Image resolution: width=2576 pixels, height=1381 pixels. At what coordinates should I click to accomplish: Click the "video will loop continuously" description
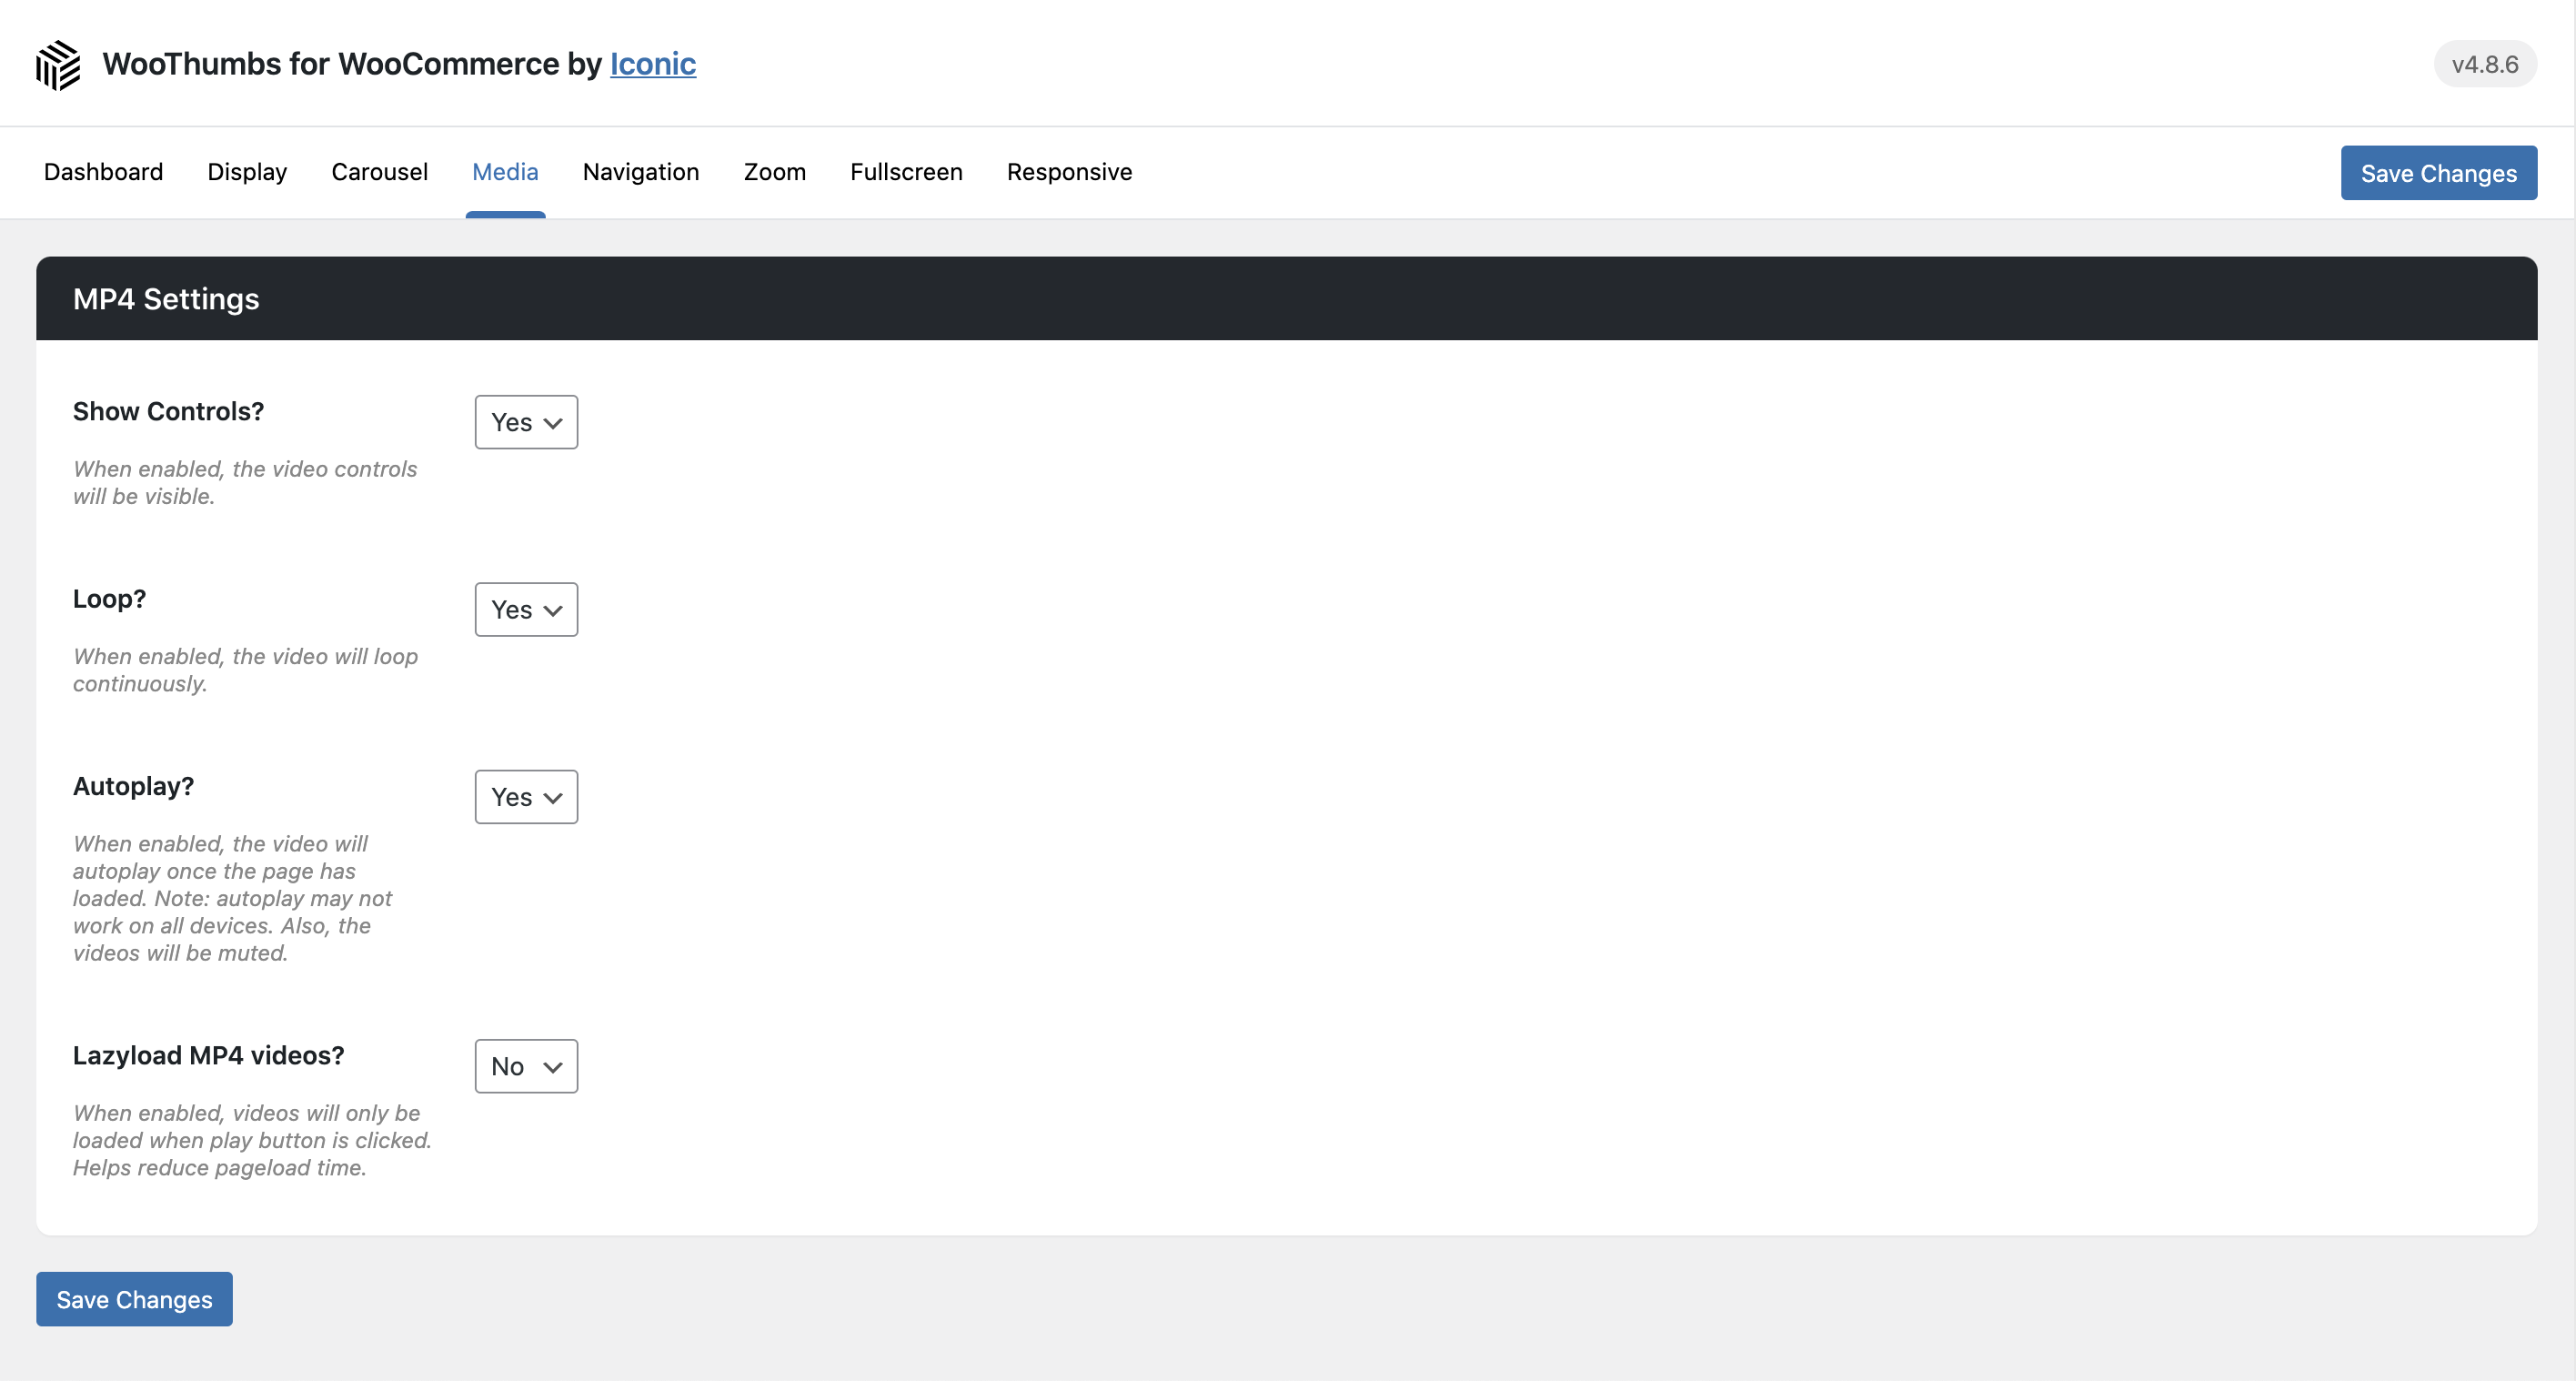[x=245, y=670]
